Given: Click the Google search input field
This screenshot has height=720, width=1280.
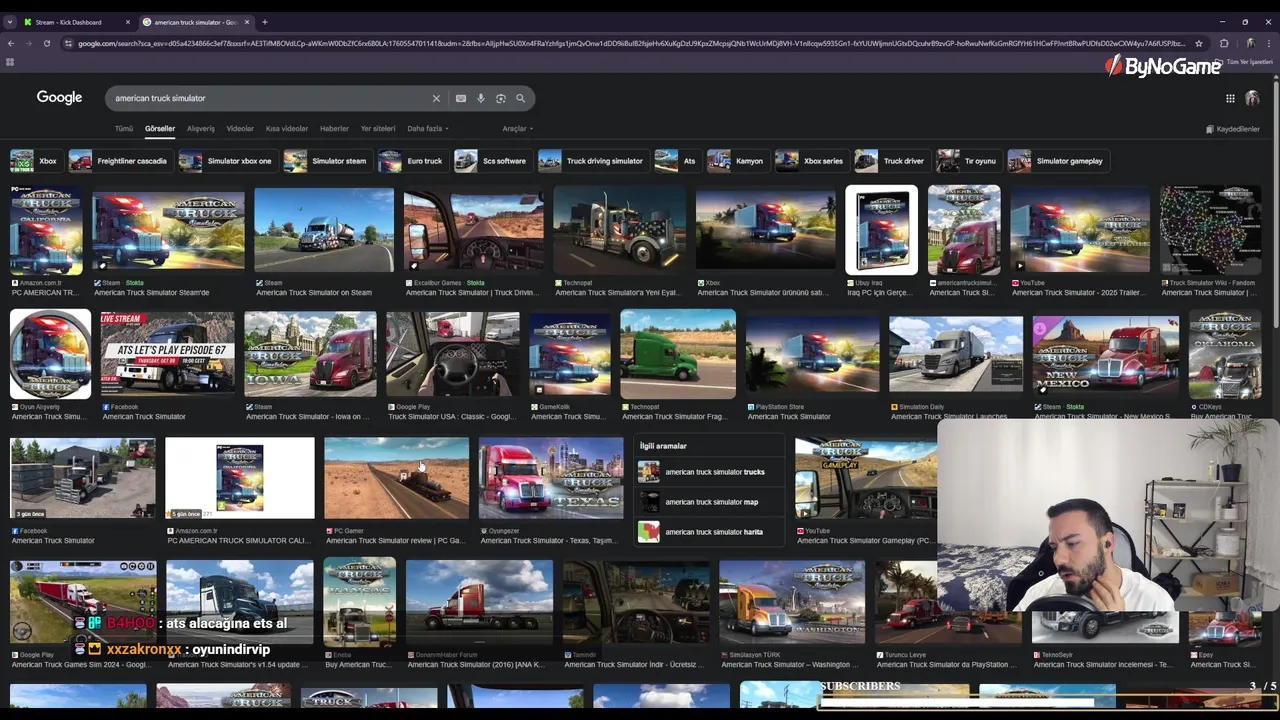Looking at the screenshot, I should point(270,98).
